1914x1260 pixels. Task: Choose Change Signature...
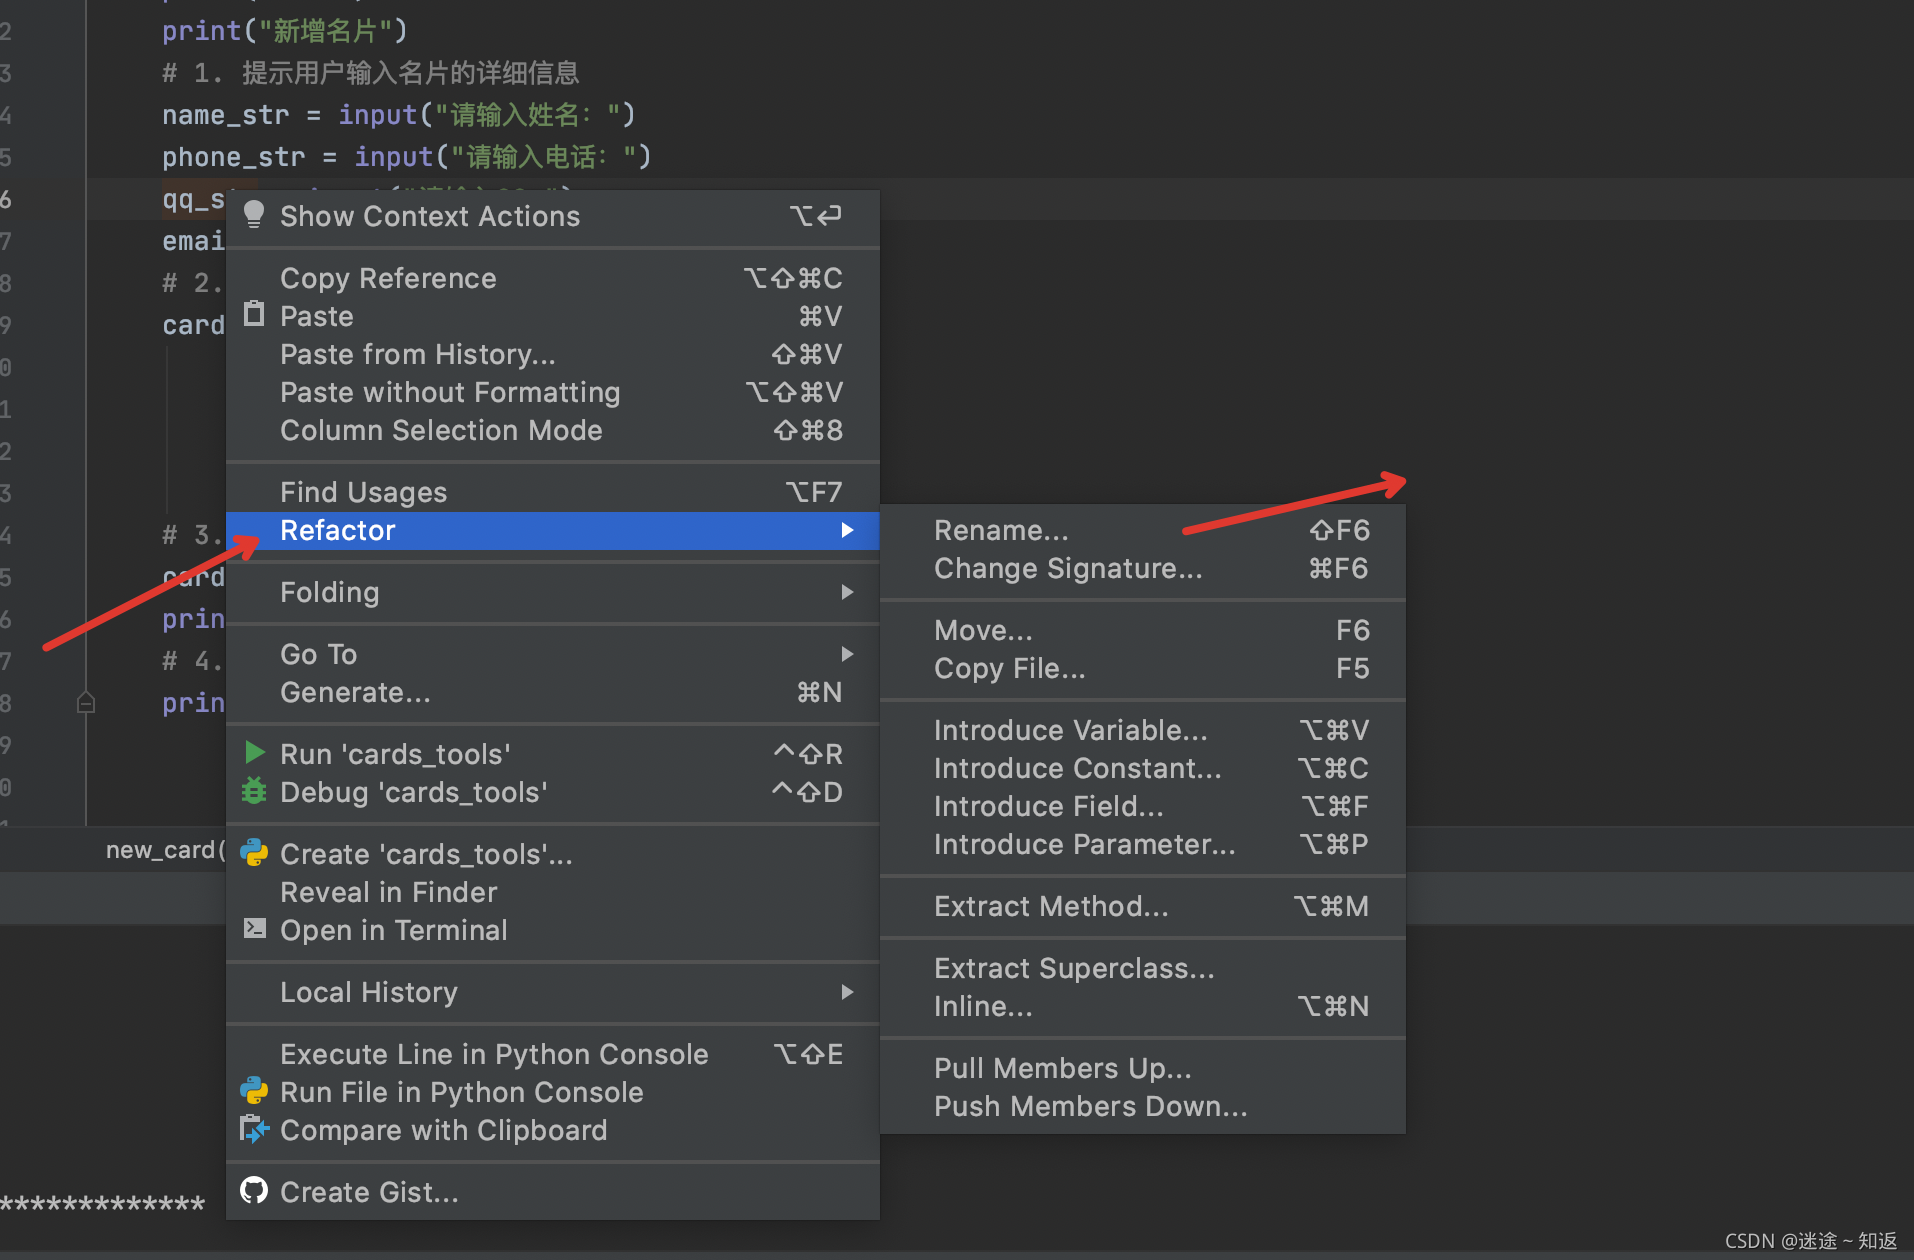click(x=1143, y=568)
